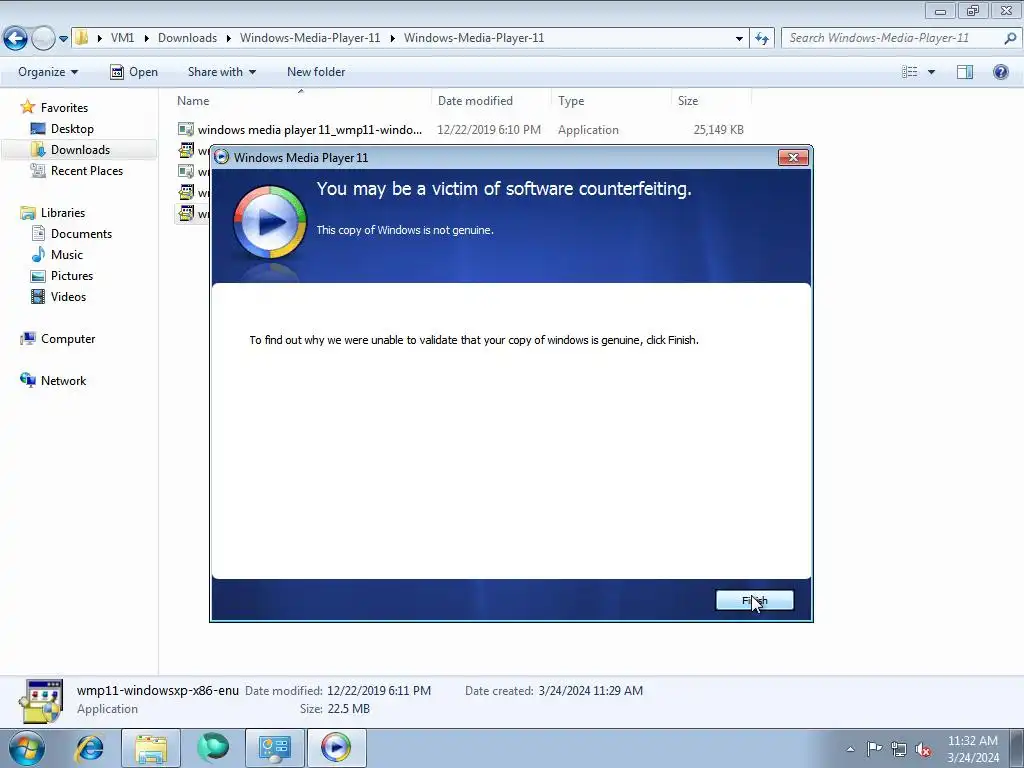Image resolution: width=1024 pixels, height=768 pixels.
Task: Select Computer in the navigation pane
Action: [x=68, y=339]
